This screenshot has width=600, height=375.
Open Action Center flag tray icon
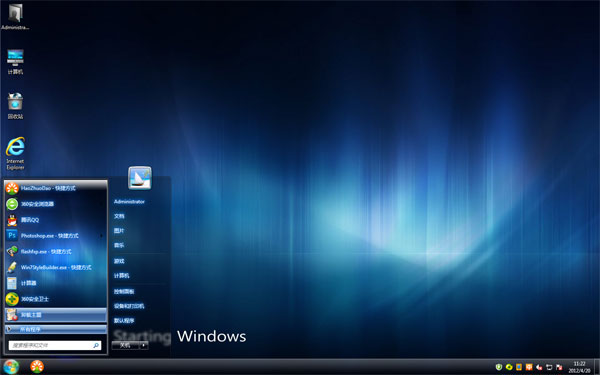559,367
